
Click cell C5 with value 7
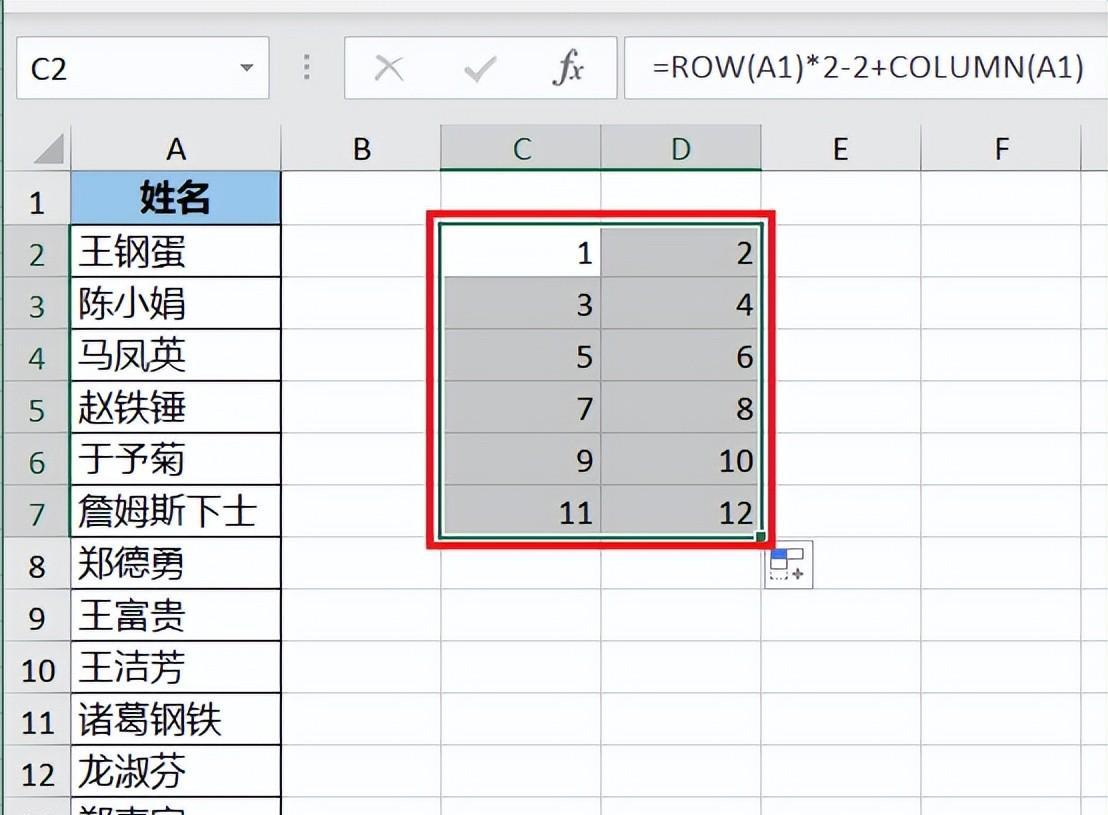click(521, 408)
